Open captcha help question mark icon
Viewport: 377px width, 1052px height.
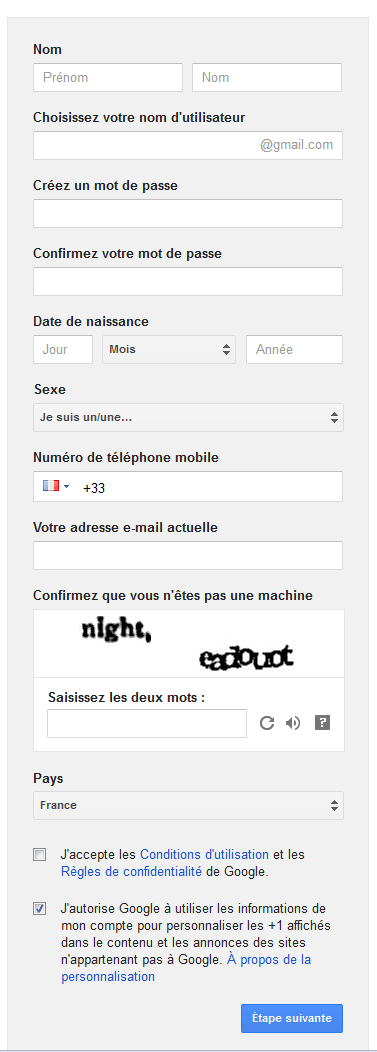[323, 723]
